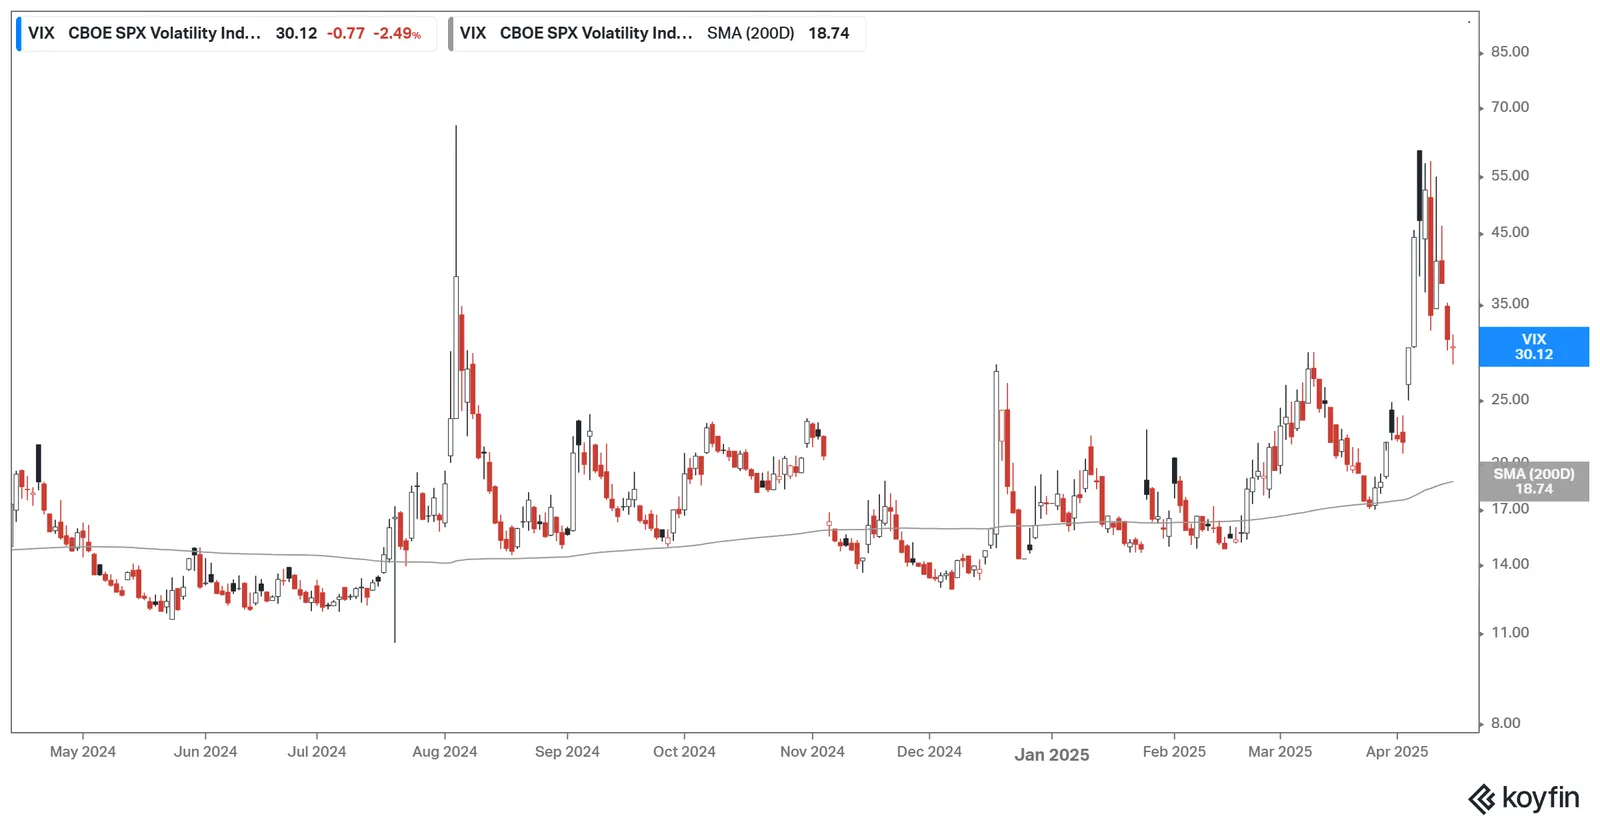Click the gray SMA (200D) 18.74 tag on the axis
1600x826 pixels.
click(1534, 481)
